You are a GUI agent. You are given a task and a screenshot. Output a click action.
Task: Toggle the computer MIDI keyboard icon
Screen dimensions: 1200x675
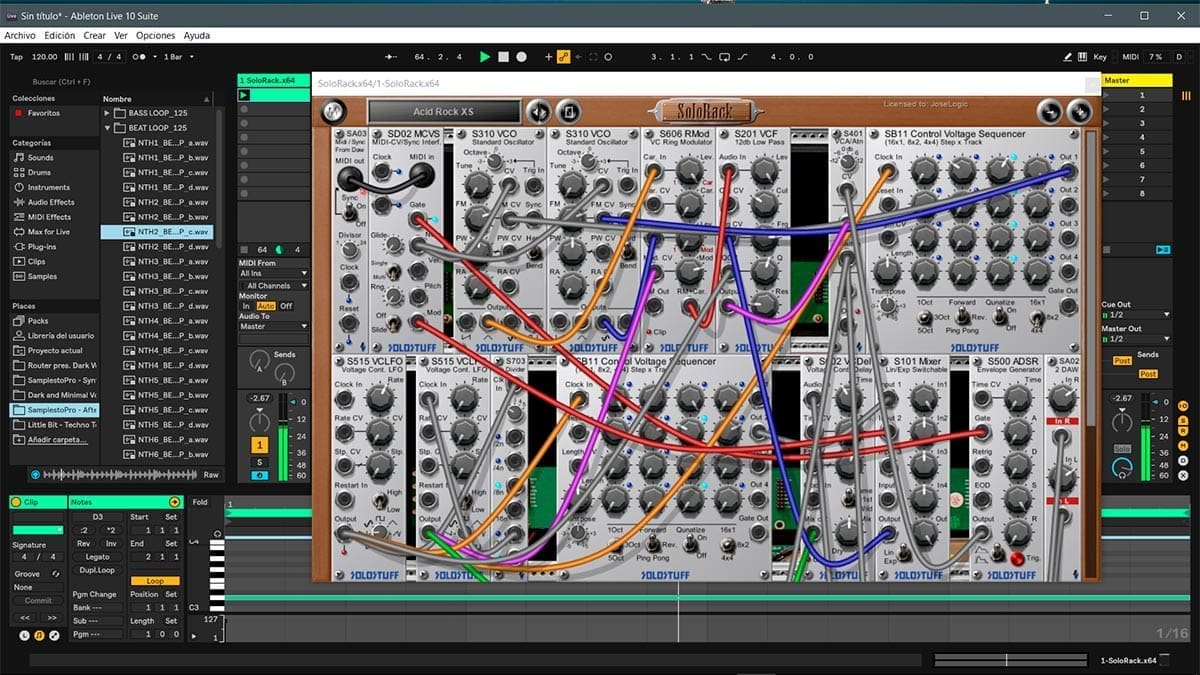pyautogui.click(x=1083, y=57)
